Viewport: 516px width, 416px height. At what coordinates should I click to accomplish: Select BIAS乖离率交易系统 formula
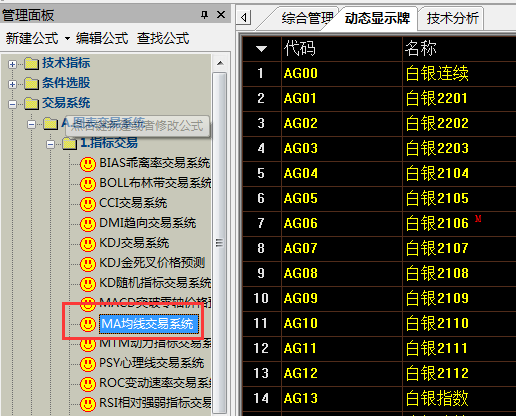click(155, 163)
